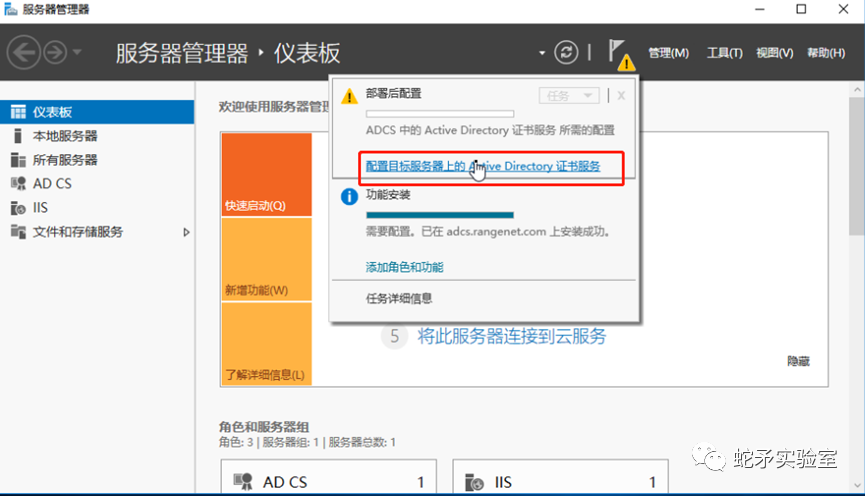
Task: Click the 部署后配置 progress bar
Action: tap(440, 114)
